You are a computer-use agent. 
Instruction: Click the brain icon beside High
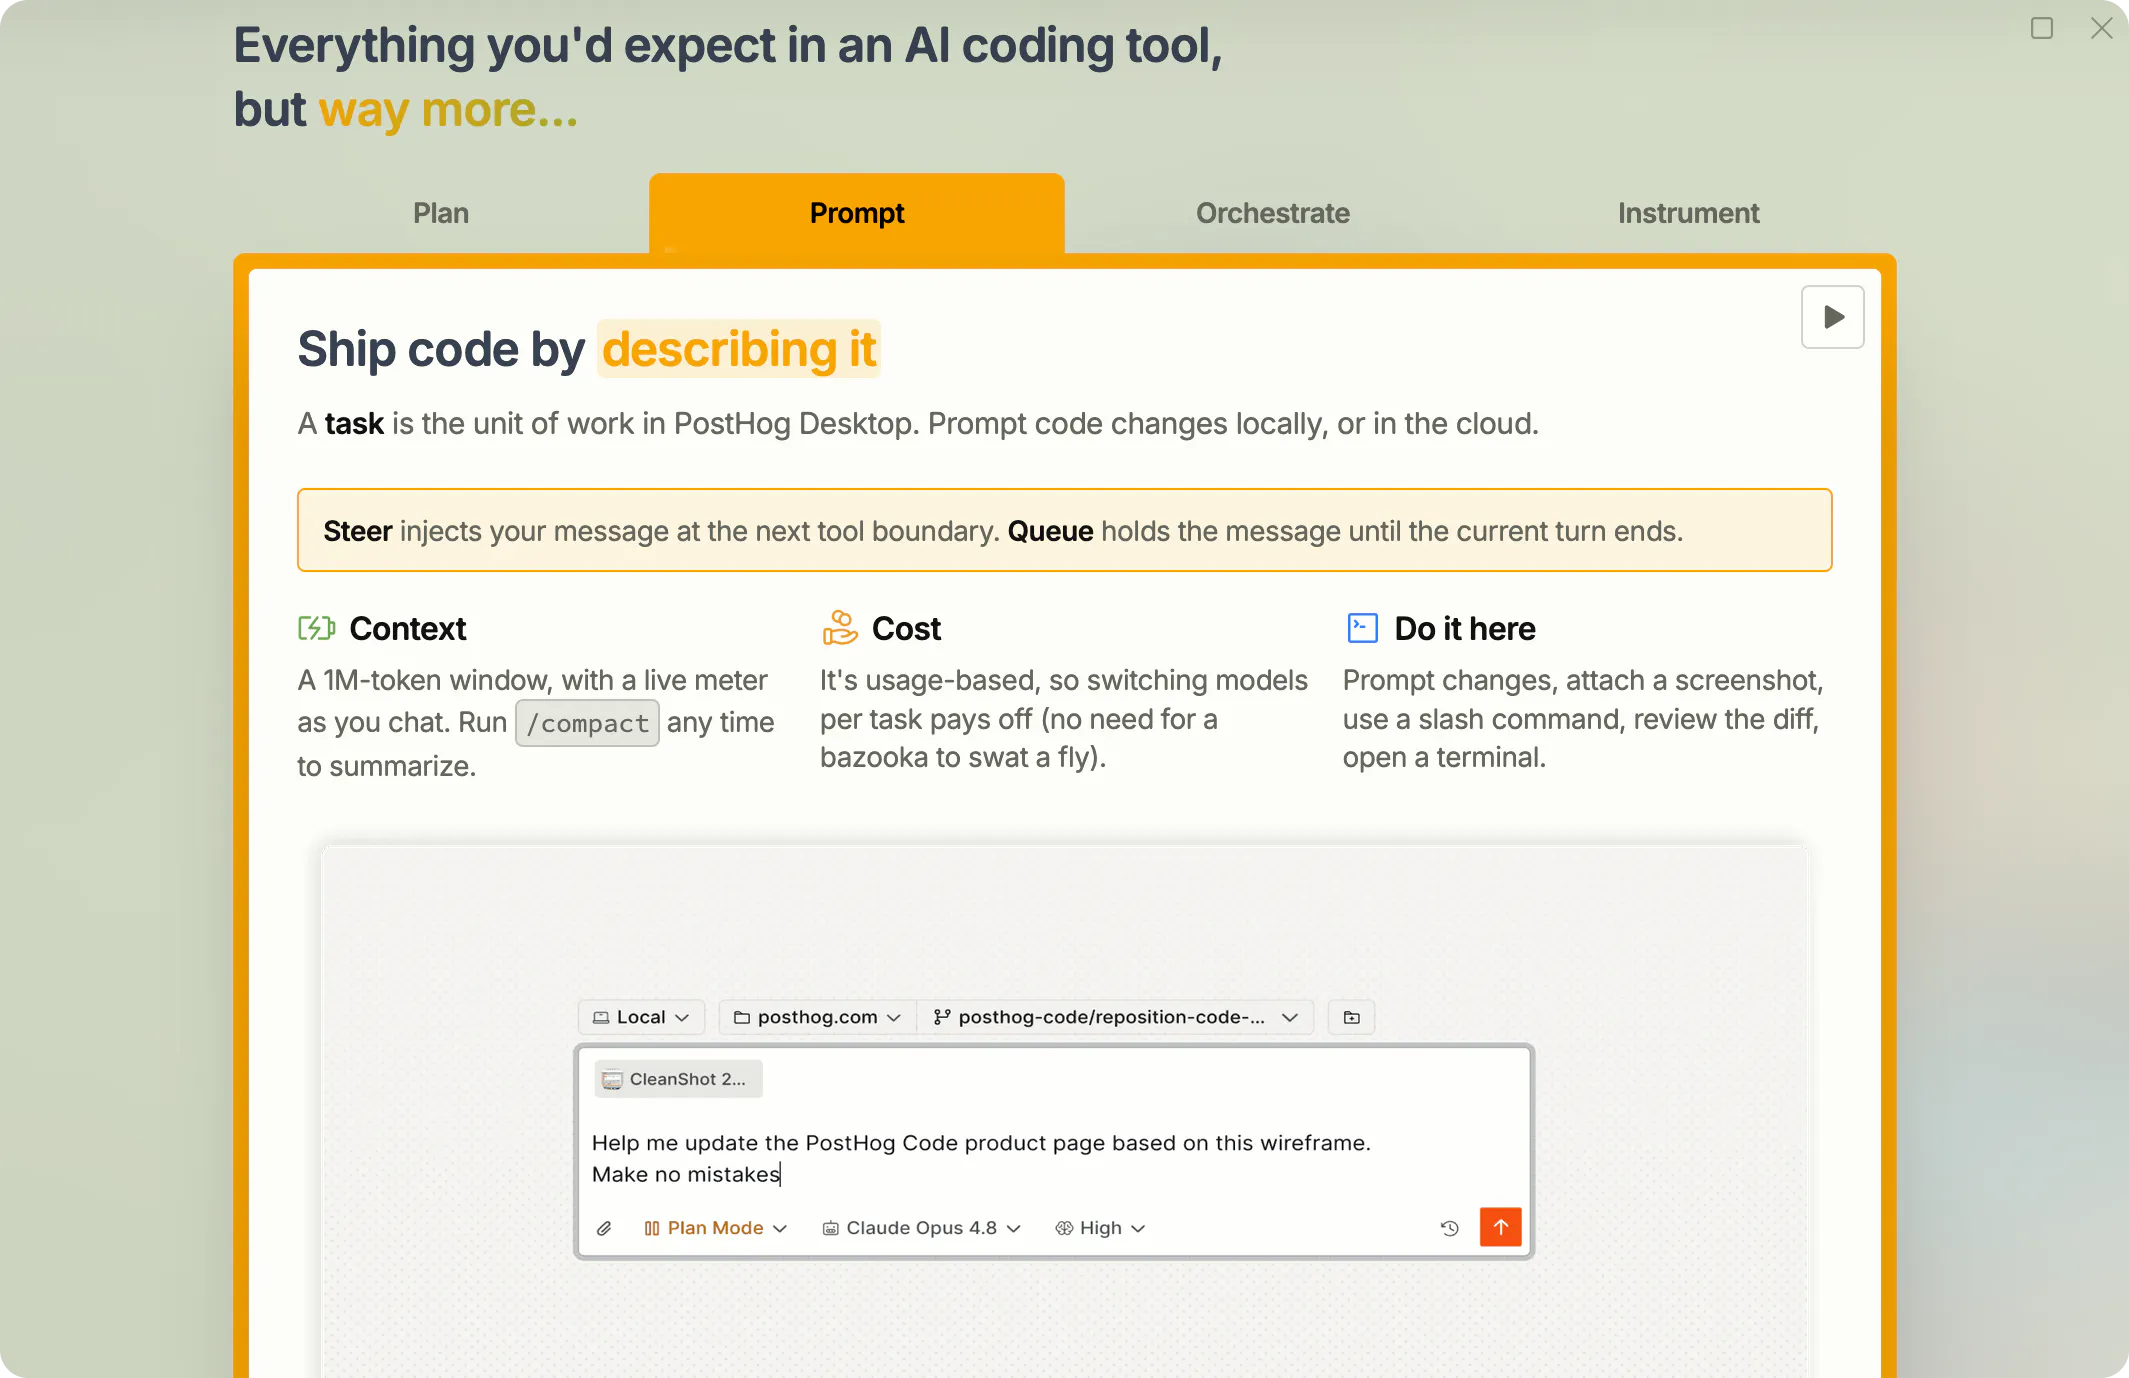pyautogui.click(x=1064, y=1228)
